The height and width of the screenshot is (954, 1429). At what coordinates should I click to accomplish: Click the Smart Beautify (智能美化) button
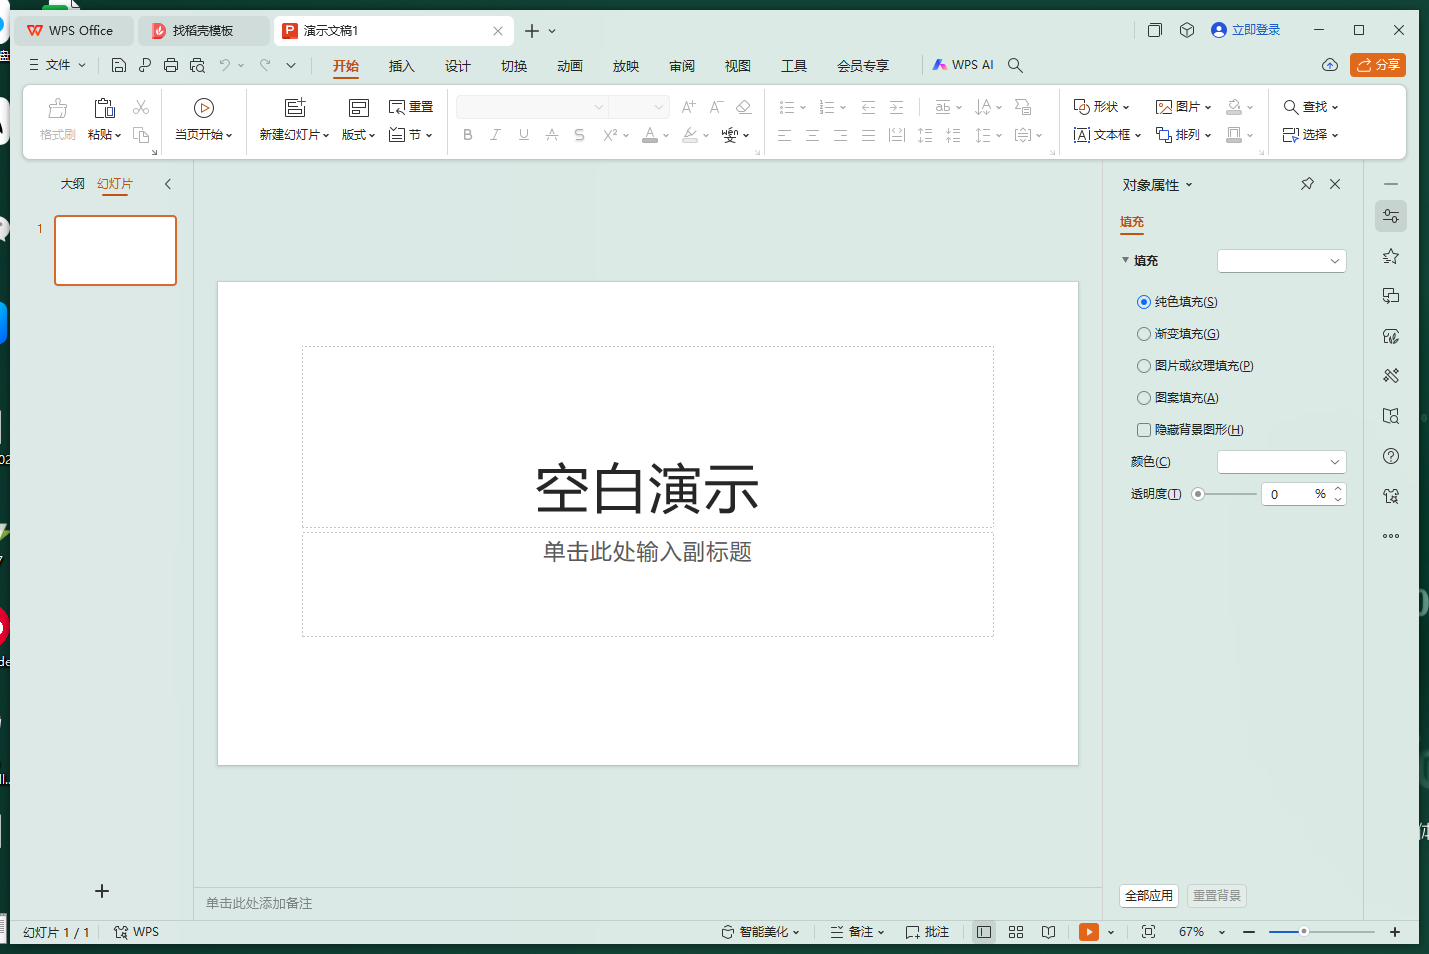tap(760, 932)
